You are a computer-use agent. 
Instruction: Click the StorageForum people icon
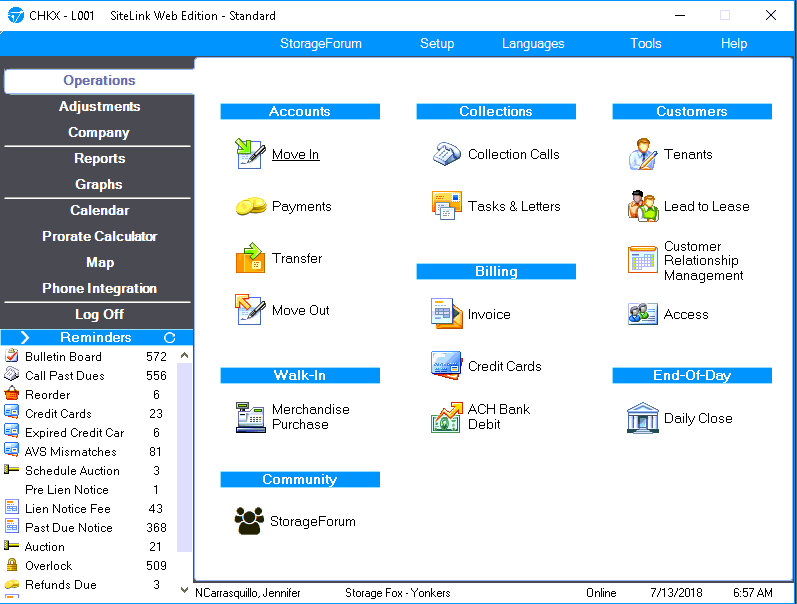click(249, 521)
